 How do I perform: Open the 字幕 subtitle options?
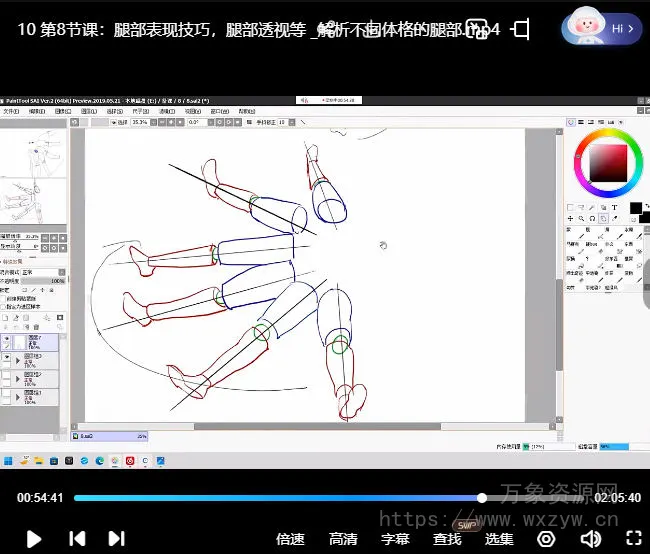coord(395,539)
